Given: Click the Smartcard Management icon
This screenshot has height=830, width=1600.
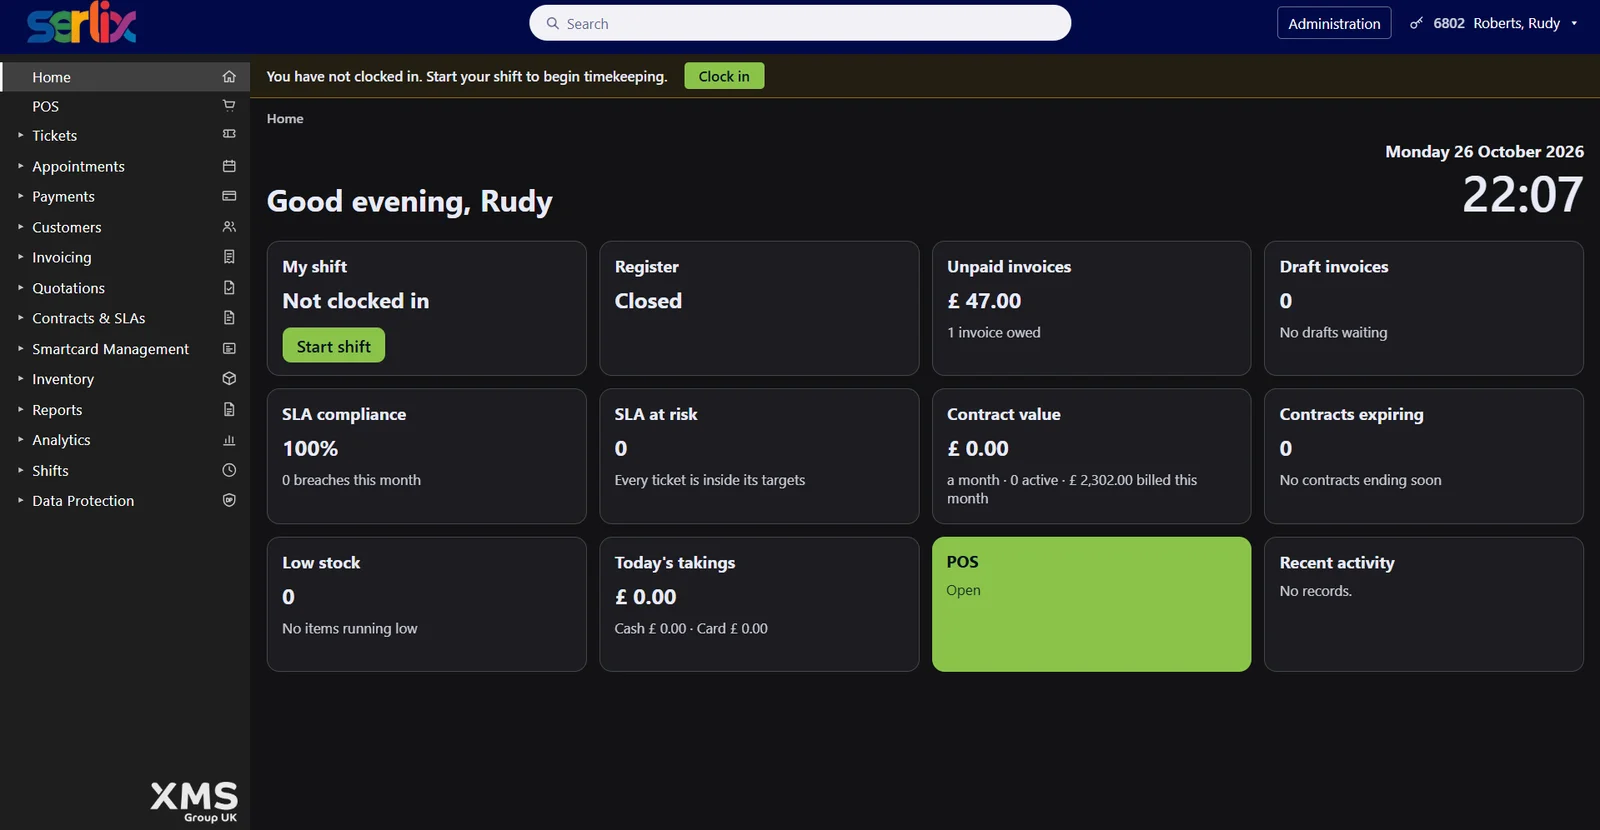Looking at the screenshot, I should click(x=229, y=349).
